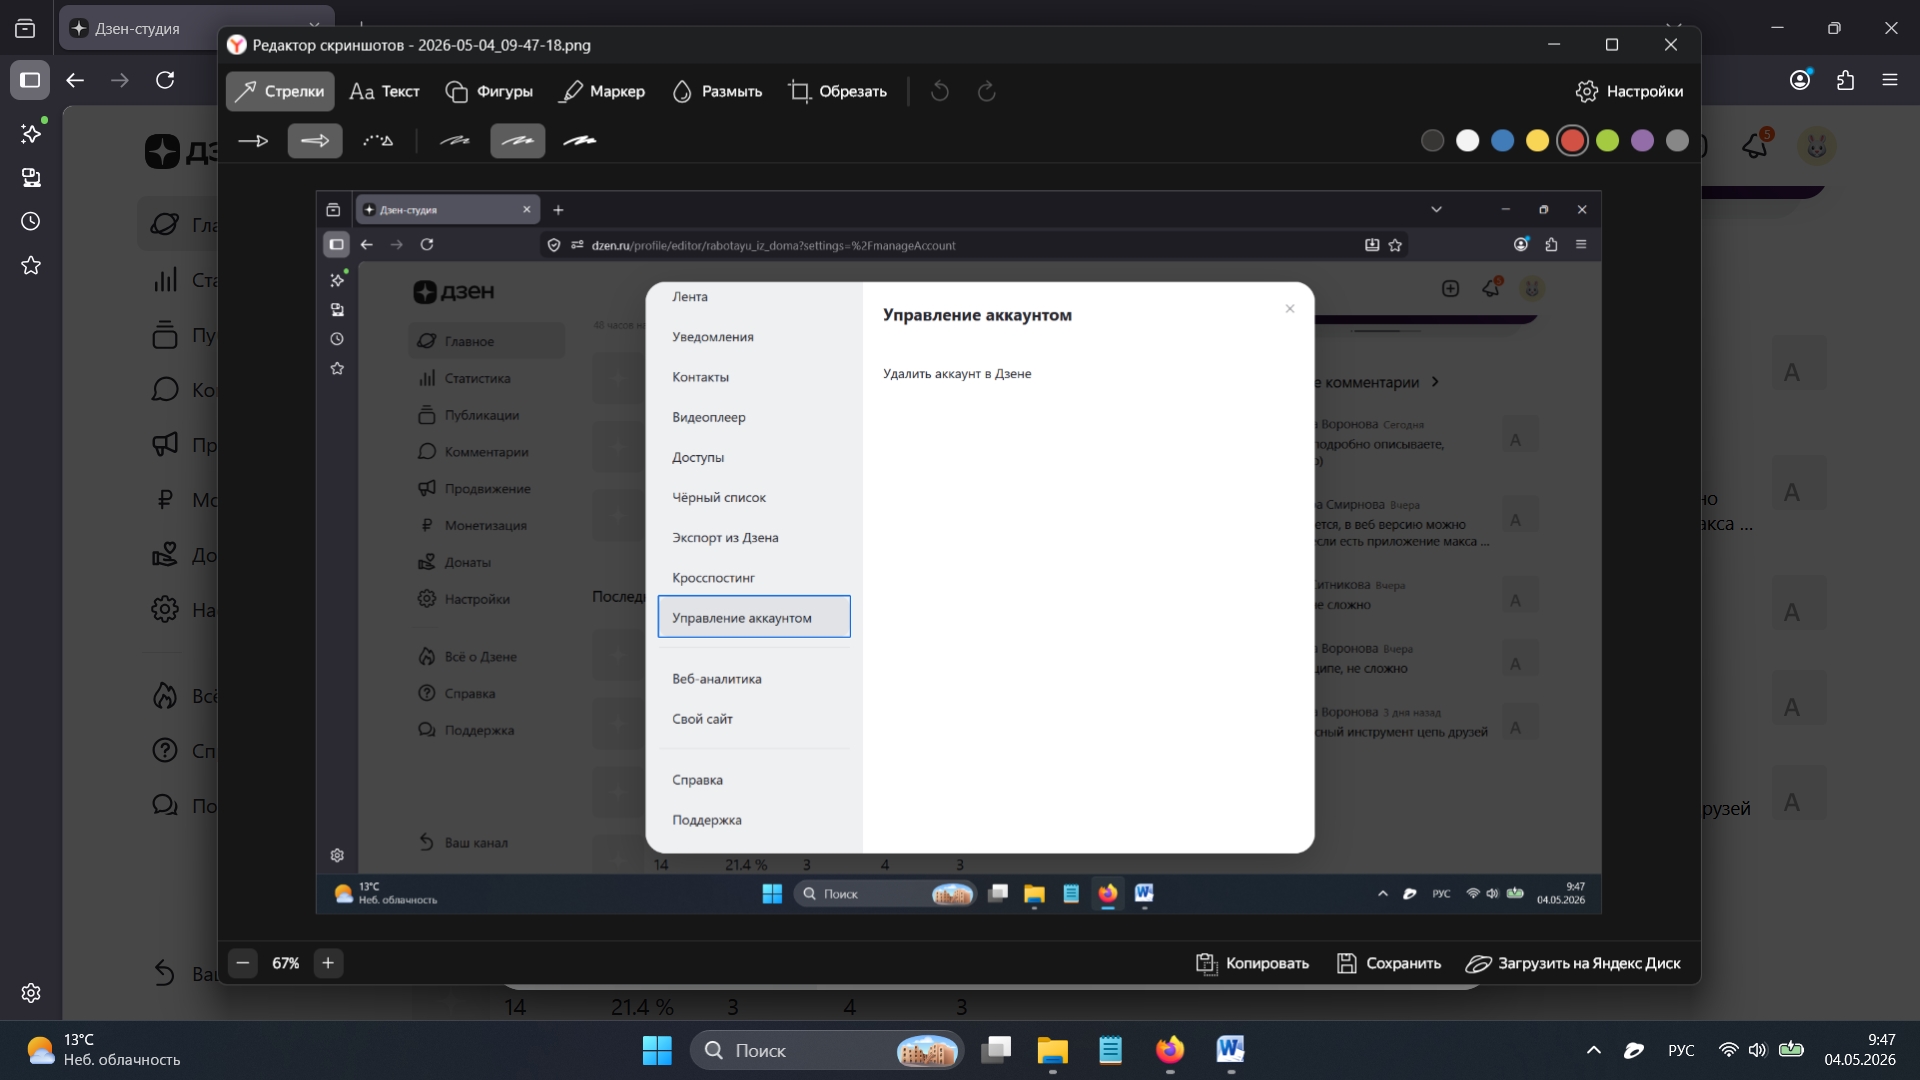
Task: Open sidebar customization gear in the browser
Action: (31, 993)
